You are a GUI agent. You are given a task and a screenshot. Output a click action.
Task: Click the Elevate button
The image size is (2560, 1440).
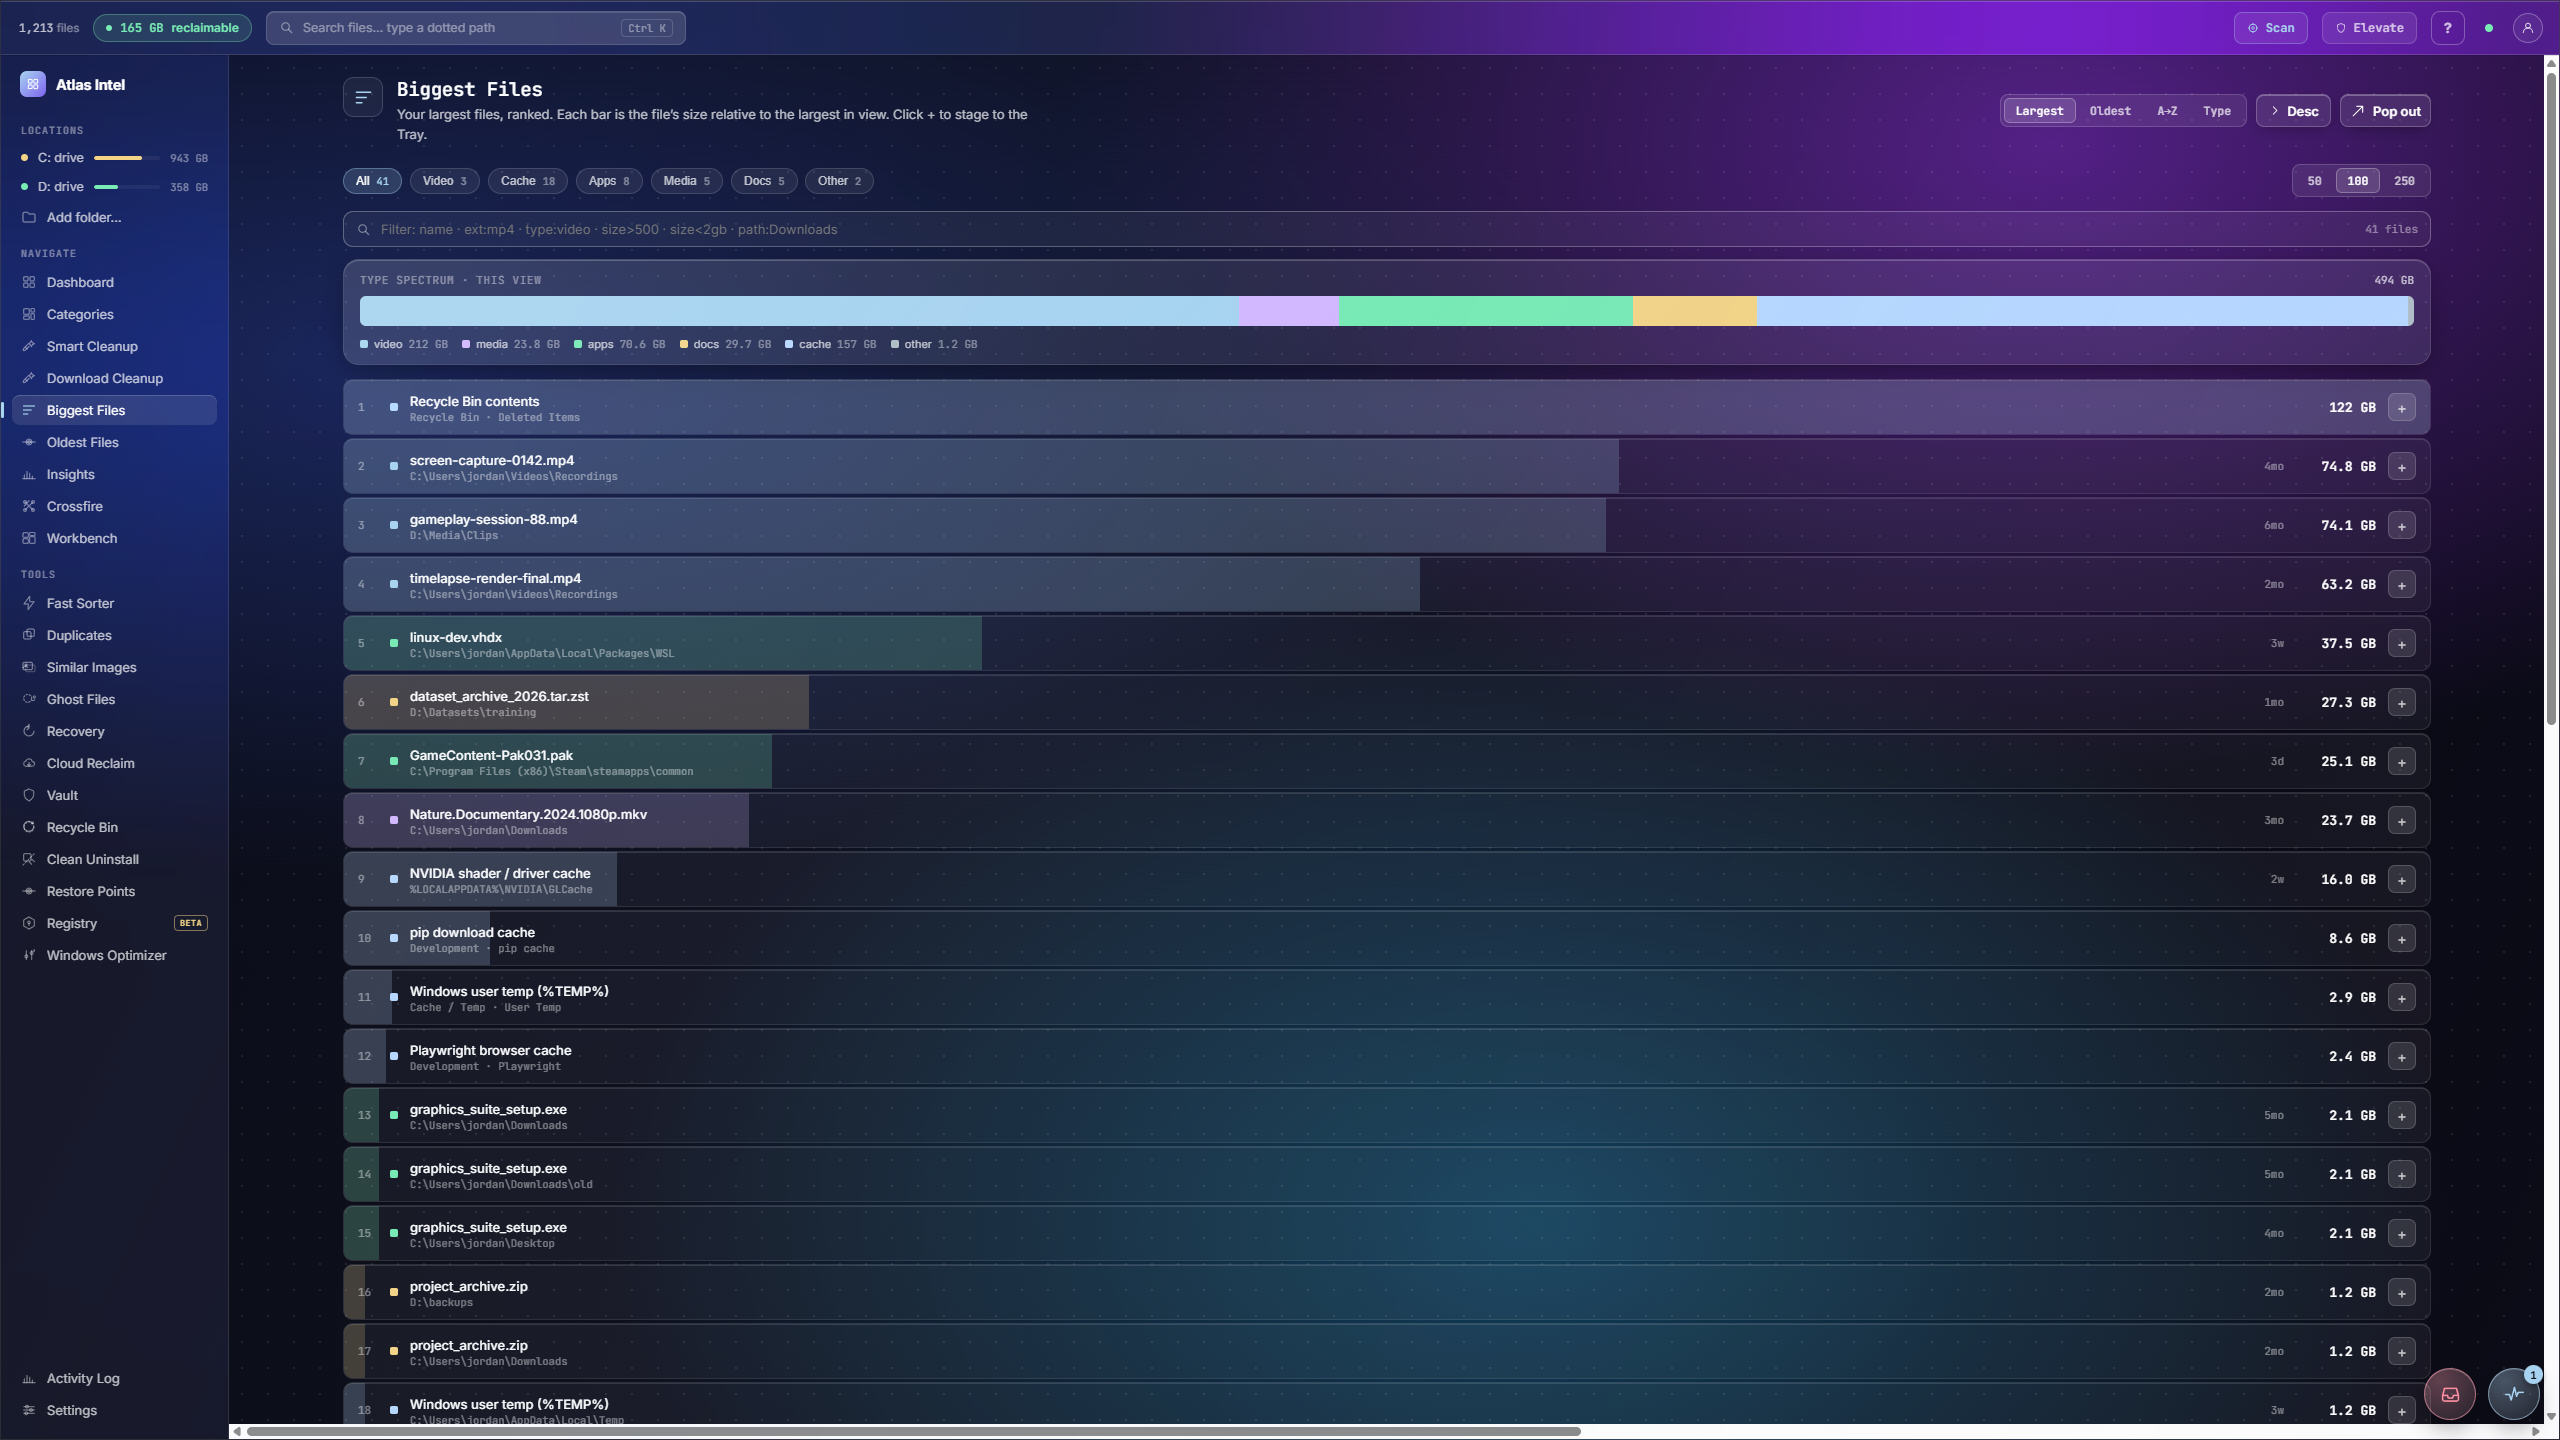[x=2369, y=28]
